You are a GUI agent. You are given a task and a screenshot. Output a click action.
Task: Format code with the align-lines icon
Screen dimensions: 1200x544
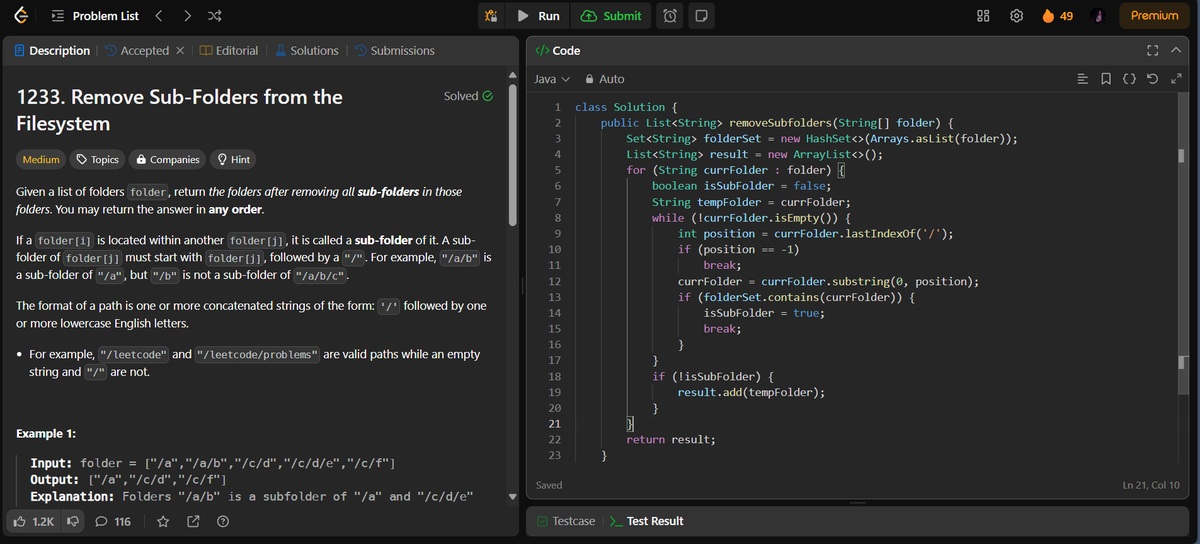point(1083,79)
